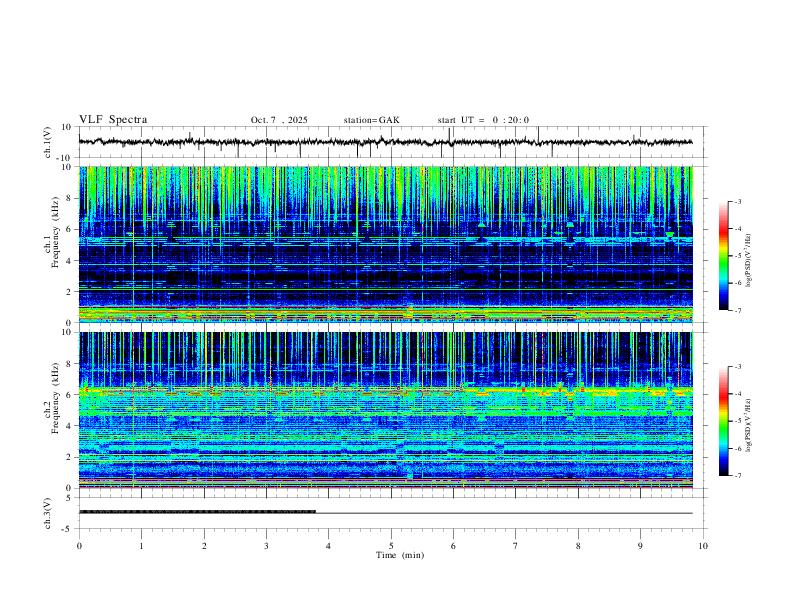Click time axis tick label '8'
792x612 pixels.
tap(578, 546)
